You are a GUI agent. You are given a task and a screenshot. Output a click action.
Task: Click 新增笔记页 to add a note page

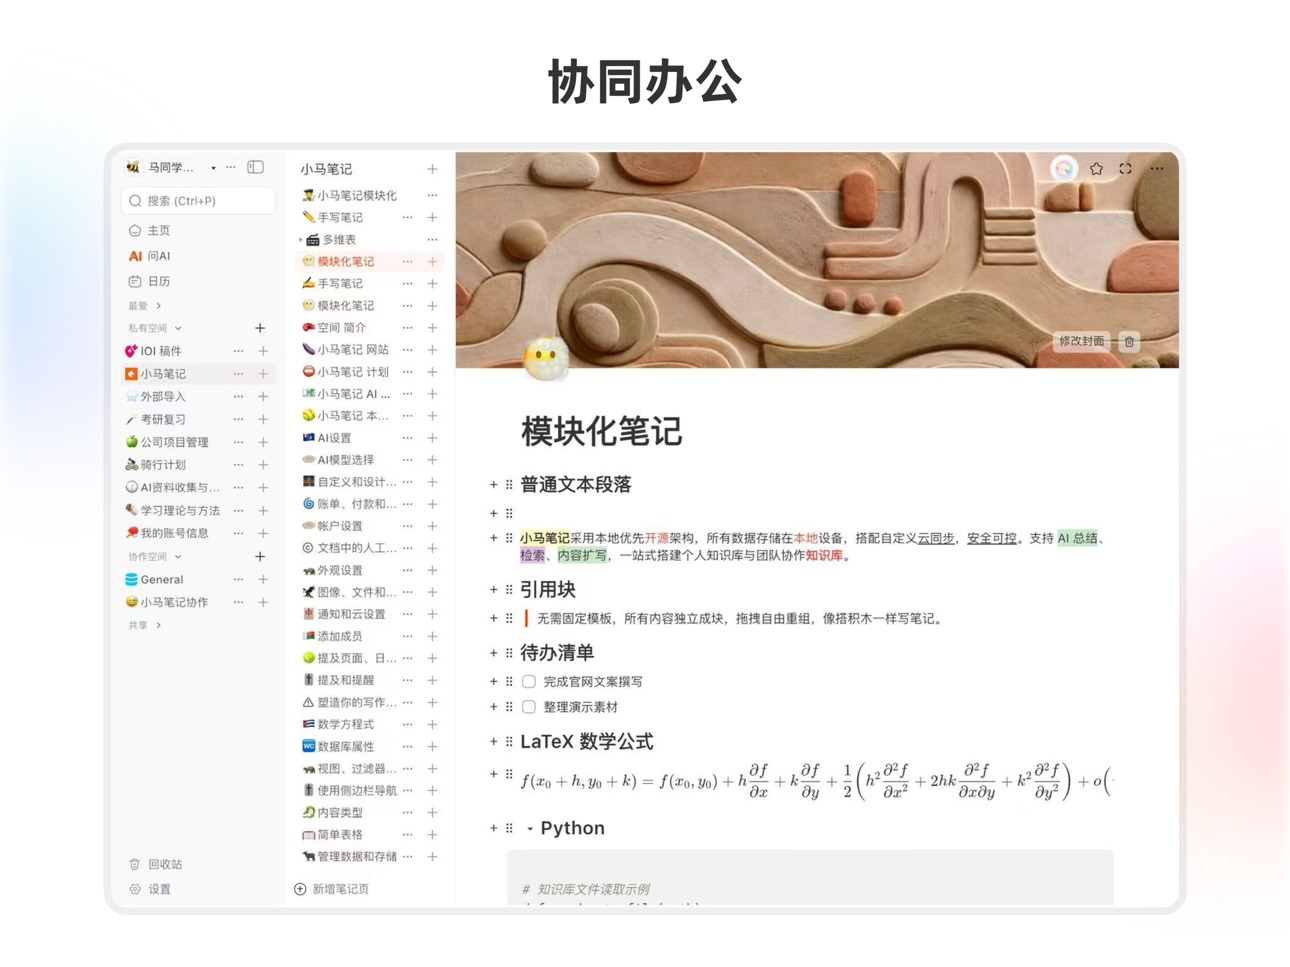tap(332, 889)
